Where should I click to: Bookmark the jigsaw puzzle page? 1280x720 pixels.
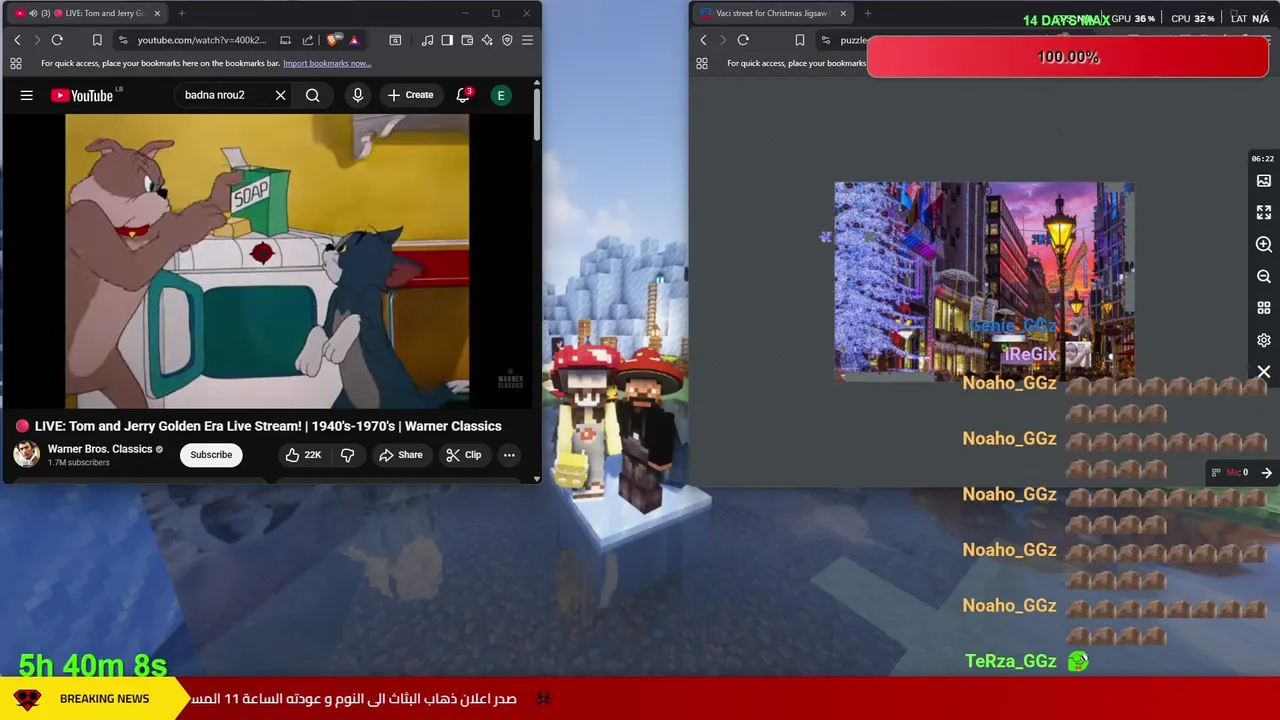coord(800,40)
